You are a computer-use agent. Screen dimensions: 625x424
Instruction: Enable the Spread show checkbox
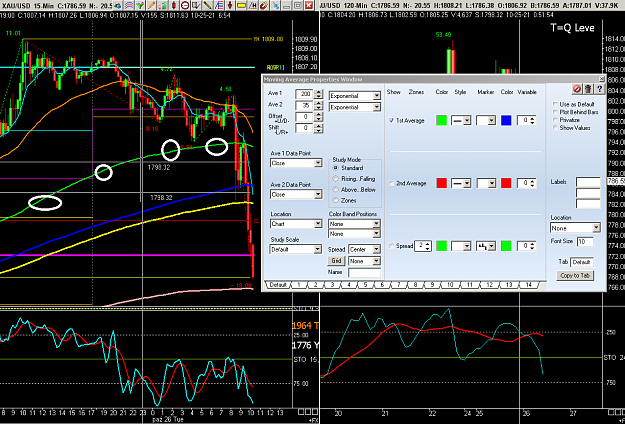(x=391, y=246)
